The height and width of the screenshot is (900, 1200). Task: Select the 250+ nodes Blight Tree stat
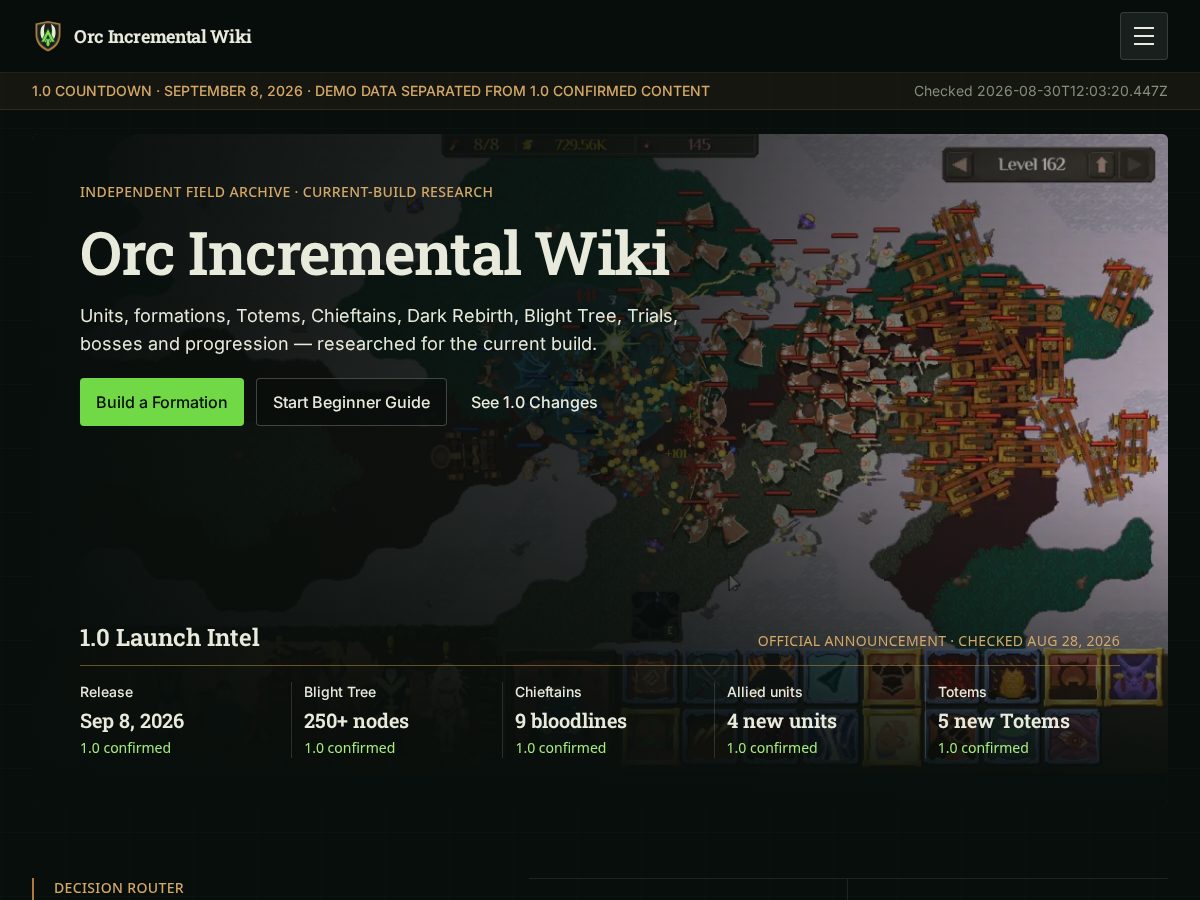(x=356, y=721)
